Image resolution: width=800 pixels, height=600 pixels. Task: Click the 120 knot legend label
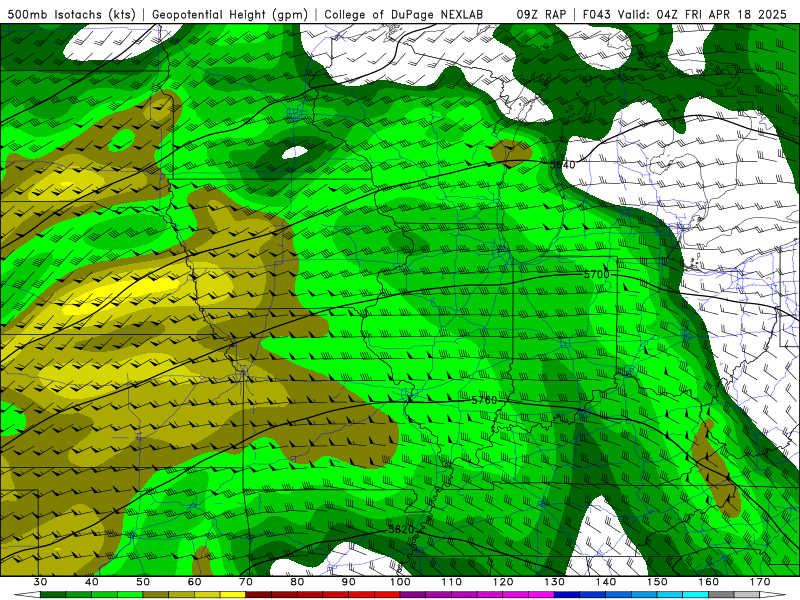click(503, 582)
